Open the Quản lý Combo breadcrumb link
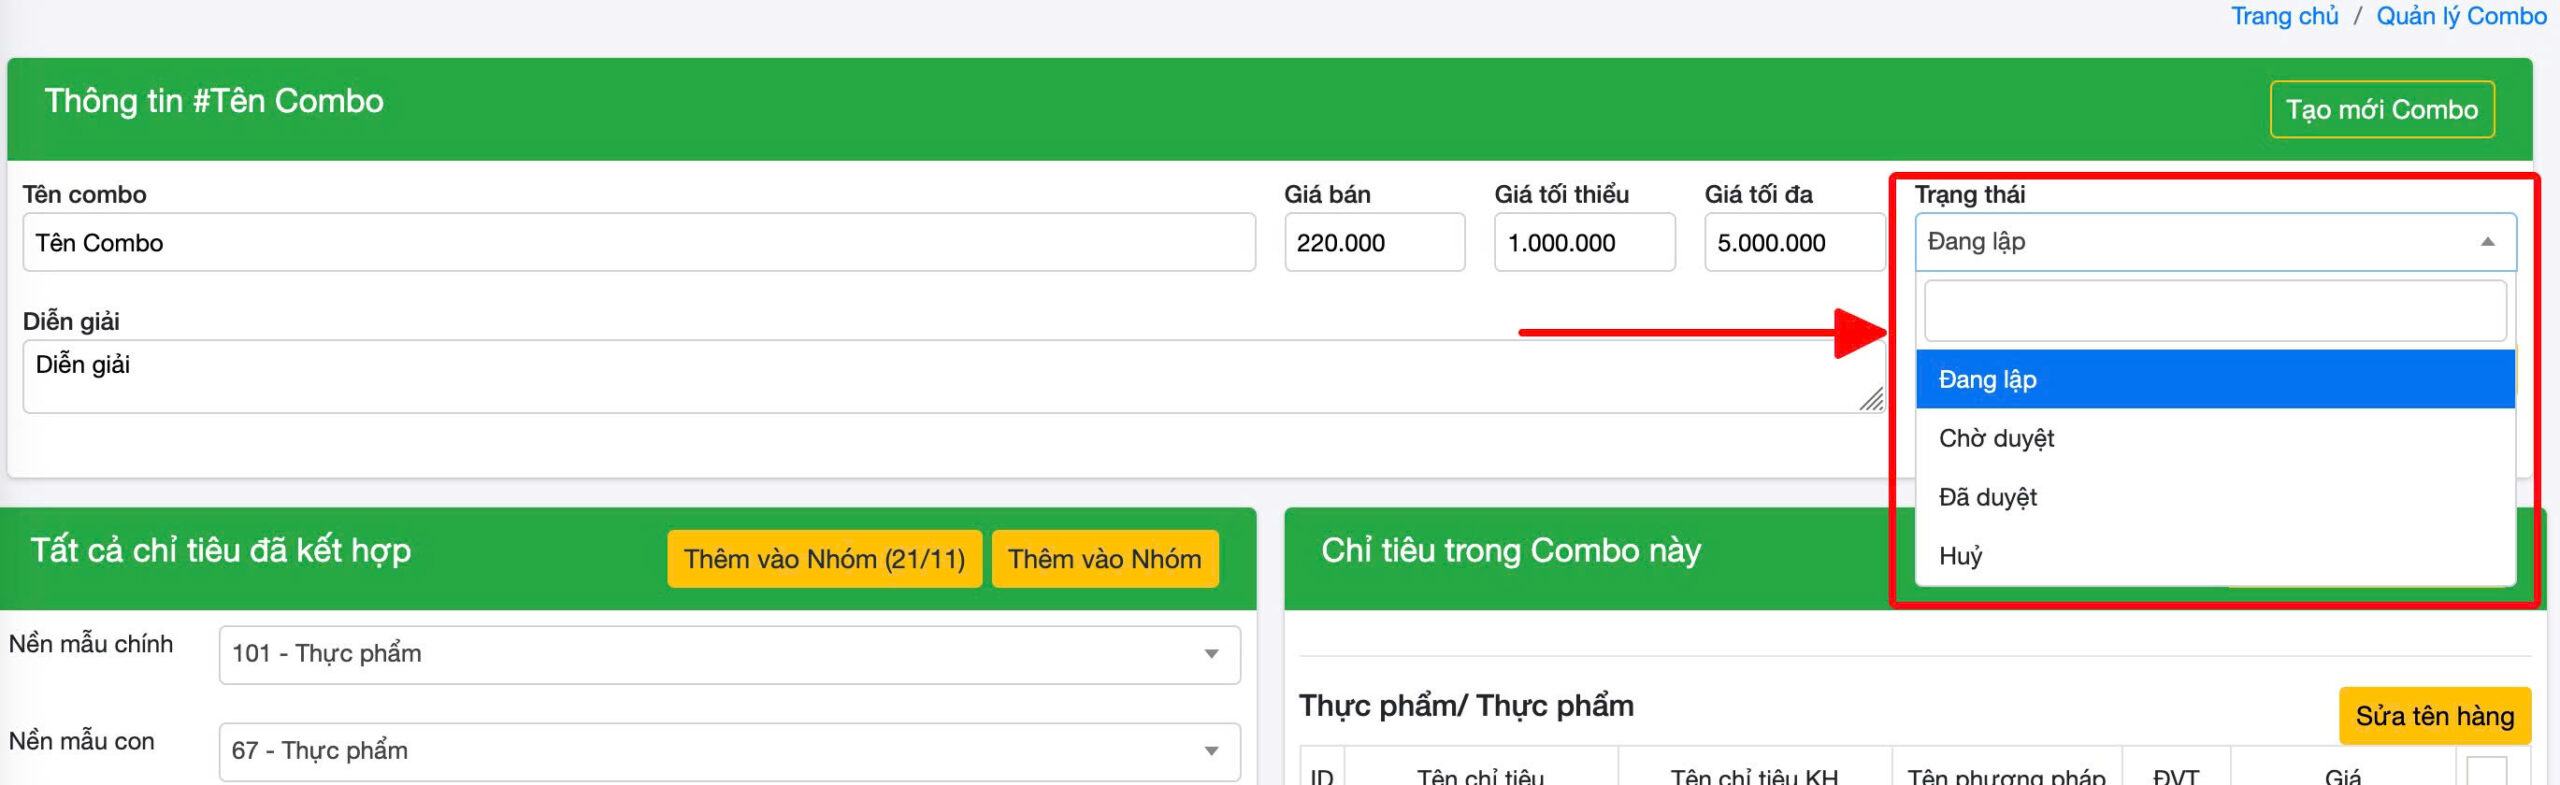 (x=2461, y=16)
